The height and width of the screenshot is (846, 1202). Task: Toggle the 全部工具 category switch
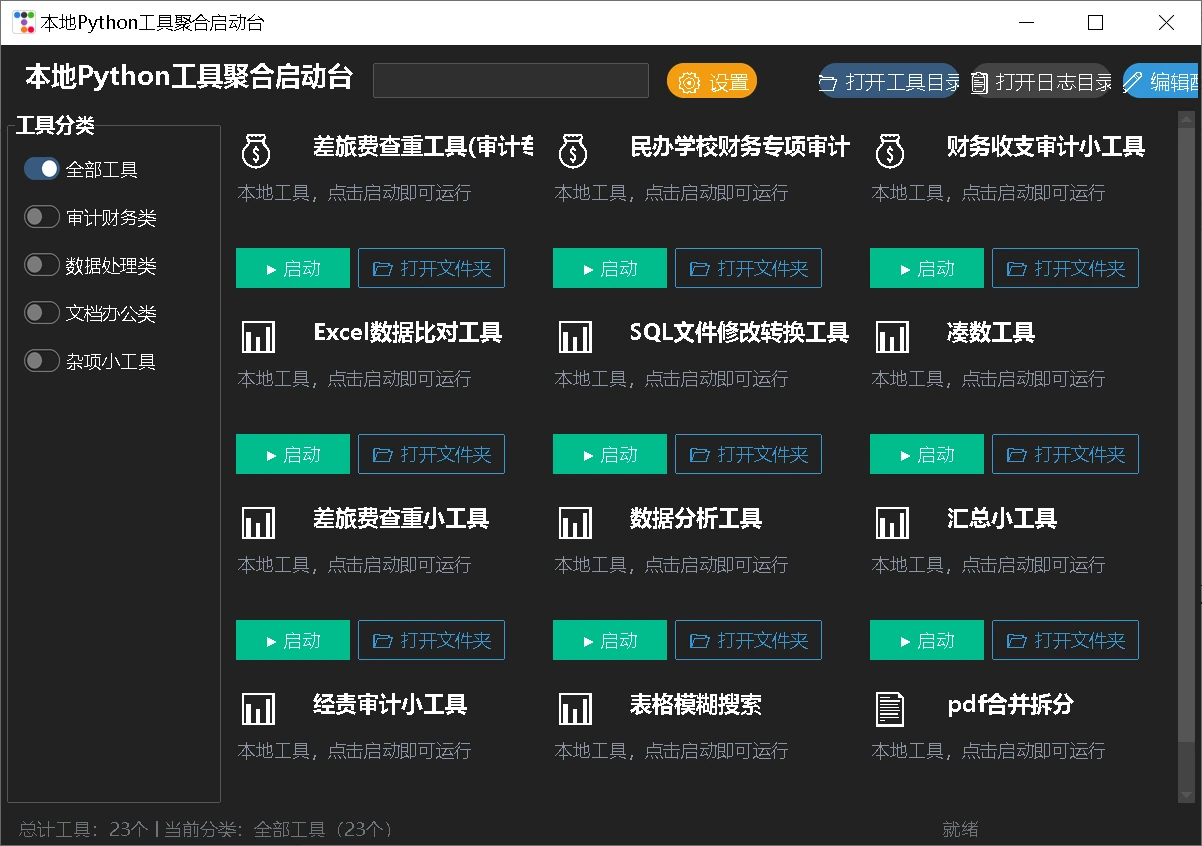(x=42, y=169)
